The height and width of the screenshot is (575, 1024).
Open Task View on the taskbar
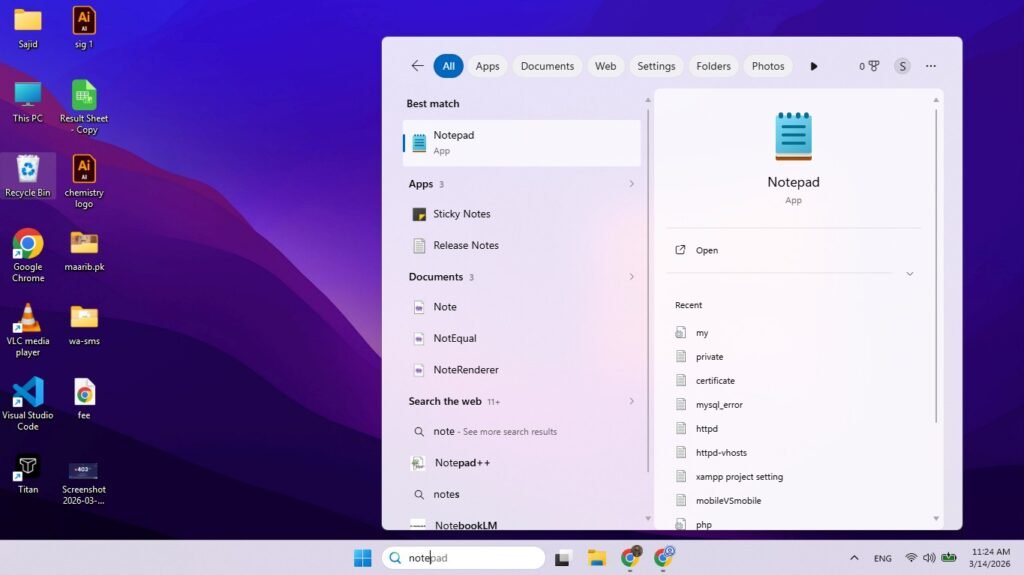click(562, 558)
